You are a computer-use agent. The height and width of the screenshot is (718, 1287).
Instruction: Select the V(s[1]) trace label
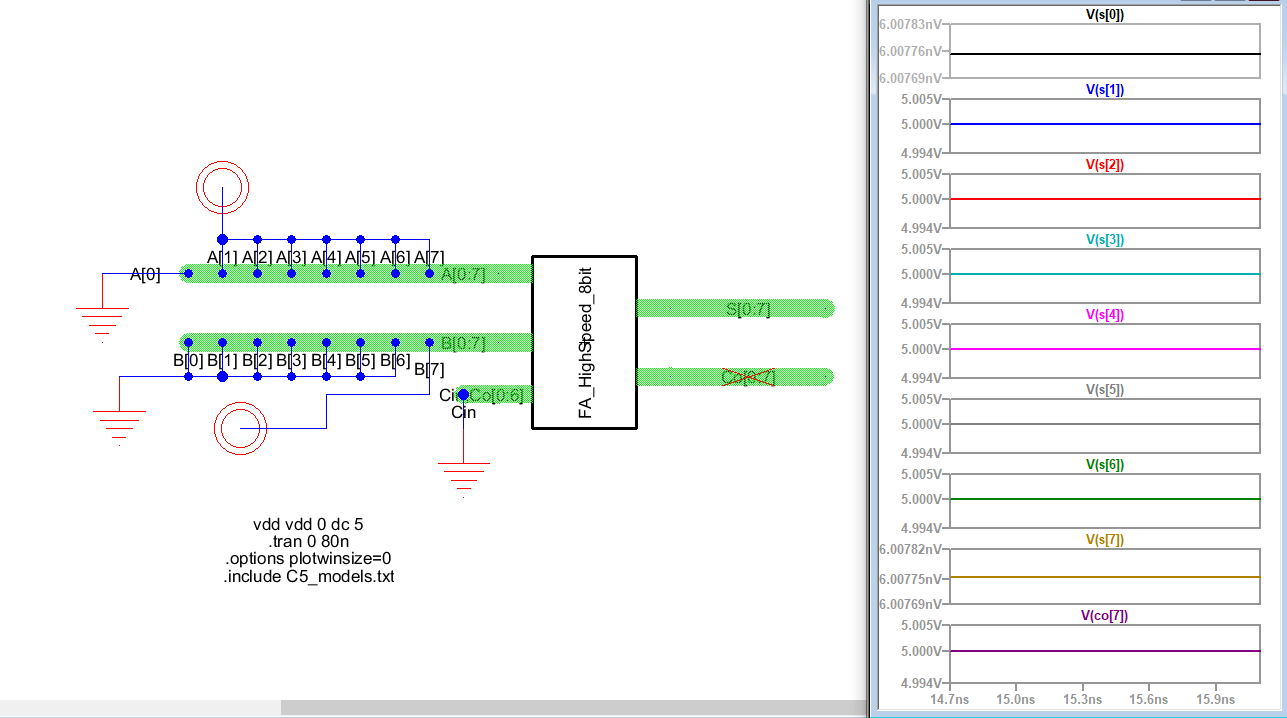[x=1104, y=90]
